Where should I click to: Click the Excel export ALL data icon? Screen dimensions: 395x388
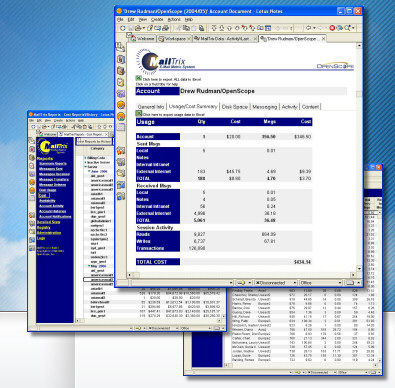139,78
